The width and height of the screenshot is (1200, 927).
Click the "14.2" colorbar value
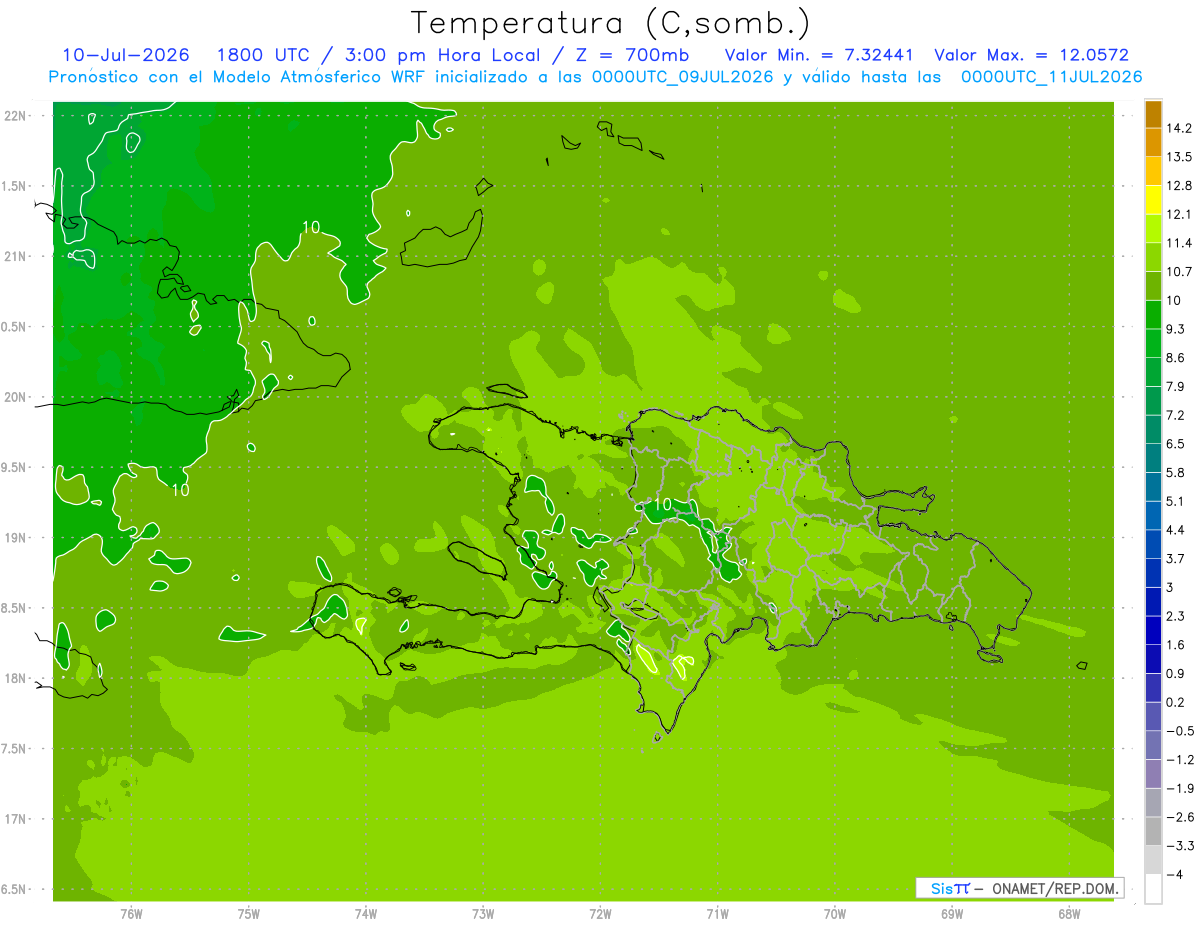click(1180, 128)
